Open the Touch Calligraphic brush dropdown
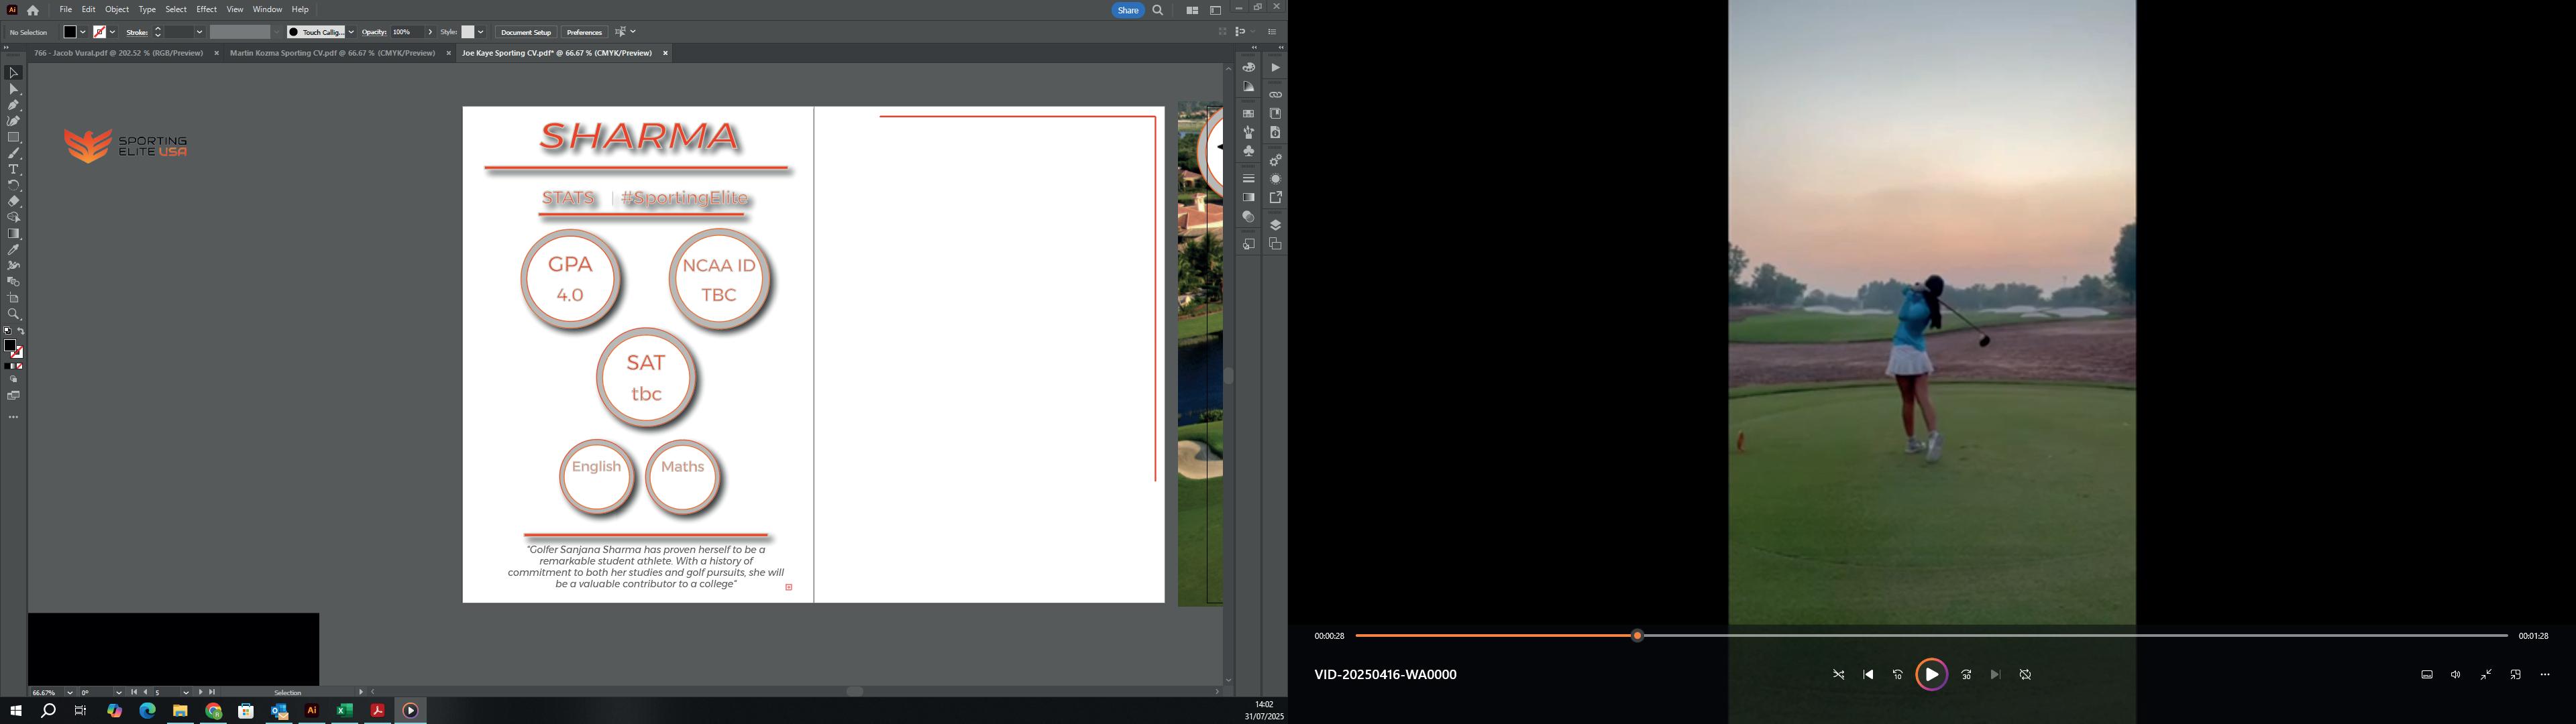2576x724 pixels. (350, 32)
